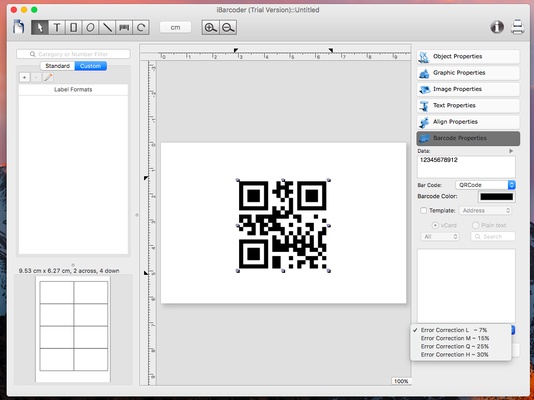This screenshot has width=534, height=400.
Task: Select the Oval tool
Action: coord(90,27)
